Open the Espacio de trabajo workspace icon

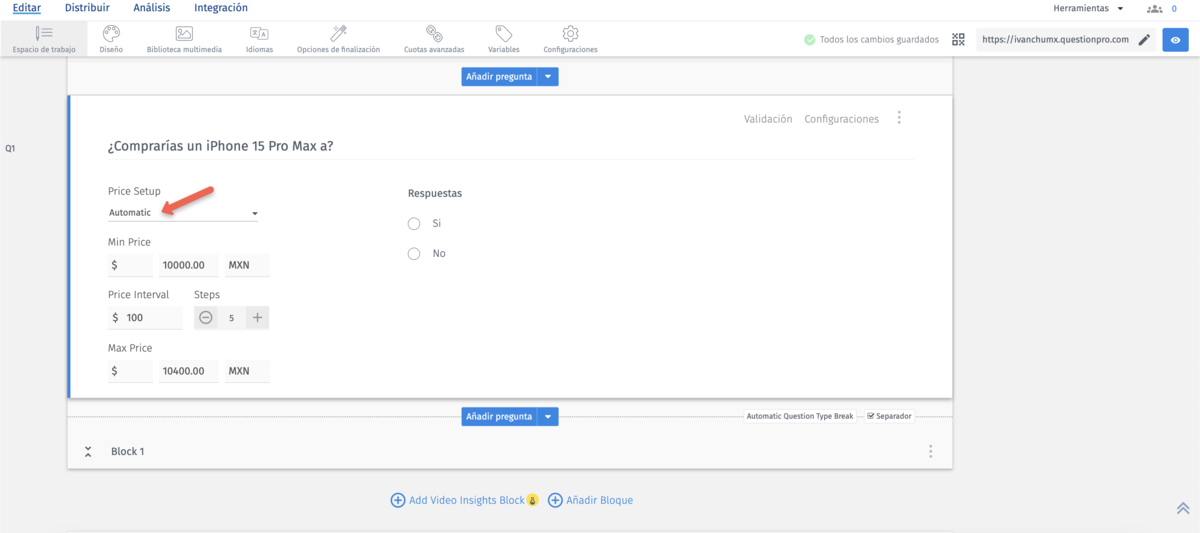(x=44, y=33)
